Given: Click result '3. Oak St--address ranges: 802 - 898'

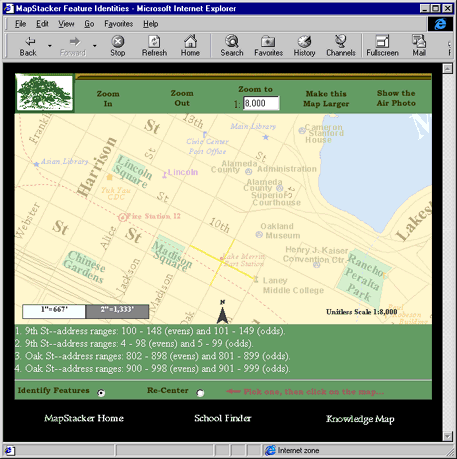Looking at the screenshot, I should [153, 356].
